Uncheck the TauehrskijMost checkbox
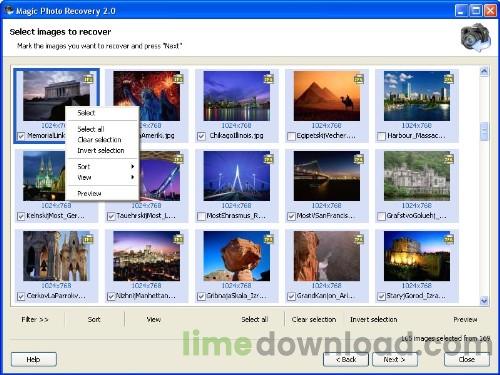 coord(111,216)
